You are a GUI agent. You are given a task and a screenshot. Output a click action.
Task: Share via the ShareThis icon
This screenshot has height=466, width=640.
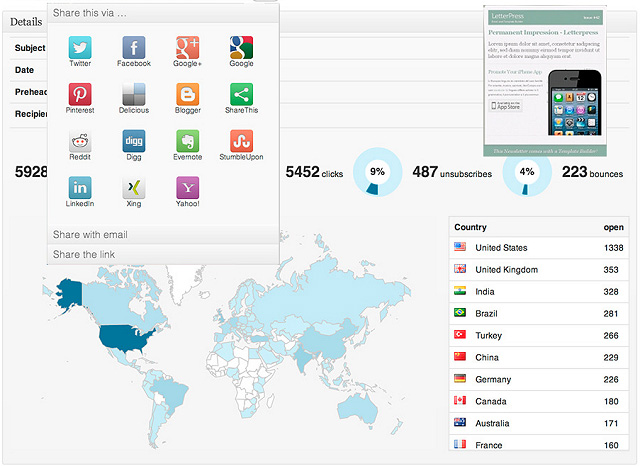[x=241, y=94]
